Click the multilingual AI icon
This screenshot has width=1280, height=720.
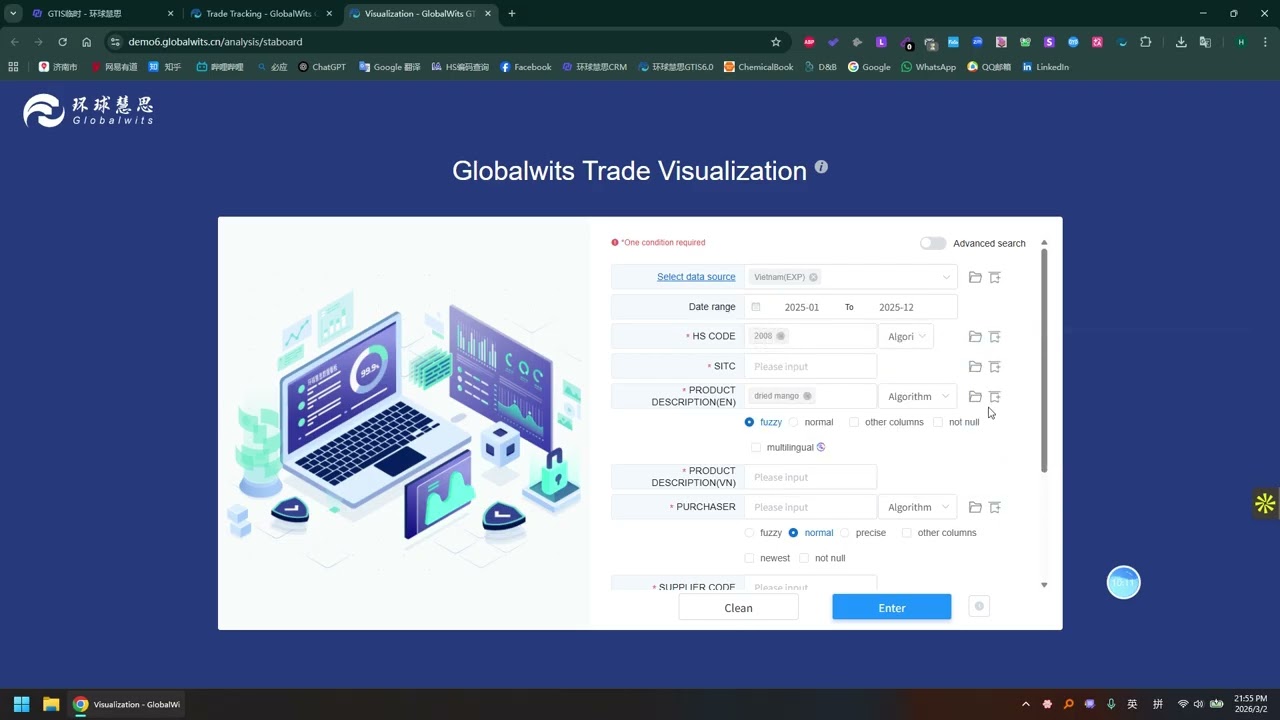point(821,447)
